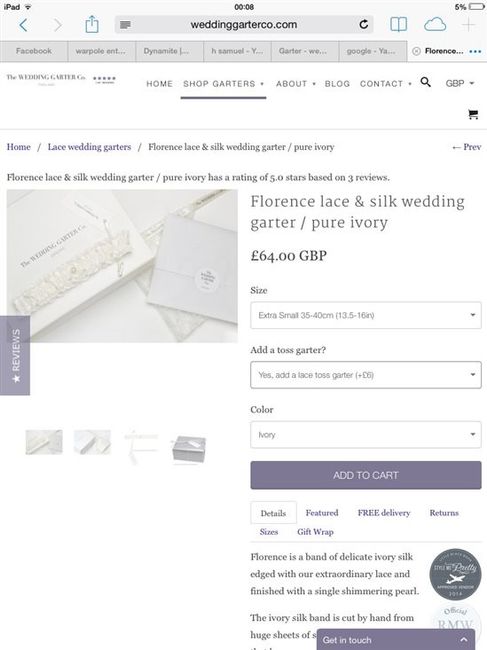Open the Gift Wrap tab
The image size is (487, 650).
(315, 532)
